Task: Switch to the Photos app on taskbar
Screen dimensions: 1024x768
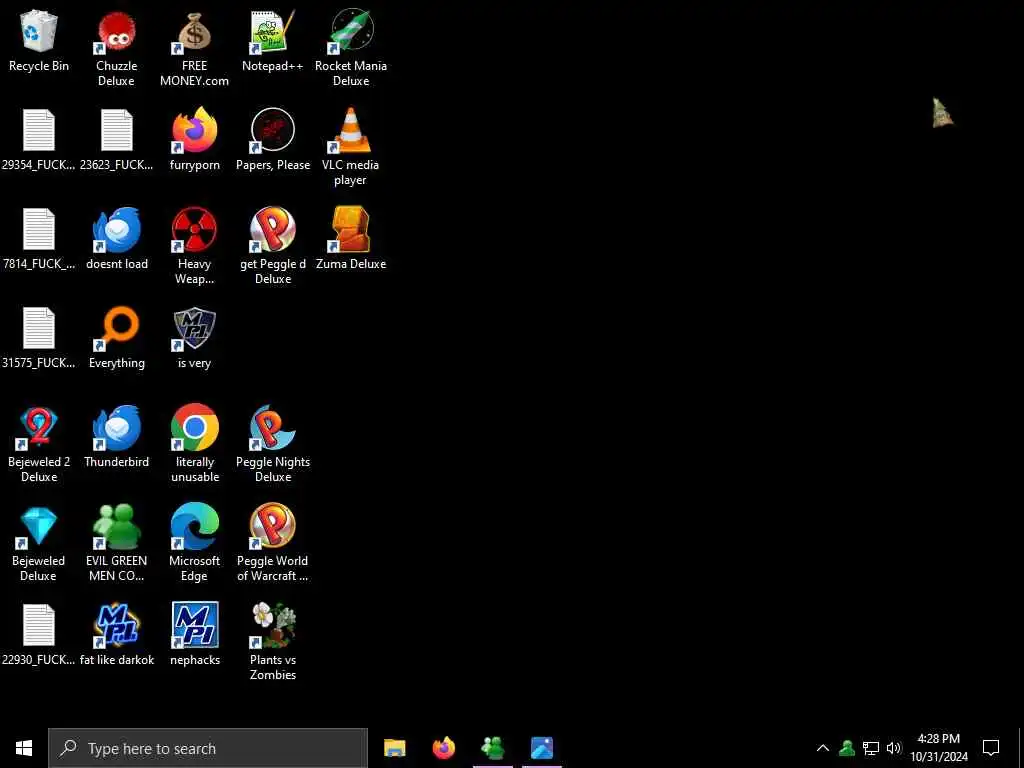Action: 541,748
